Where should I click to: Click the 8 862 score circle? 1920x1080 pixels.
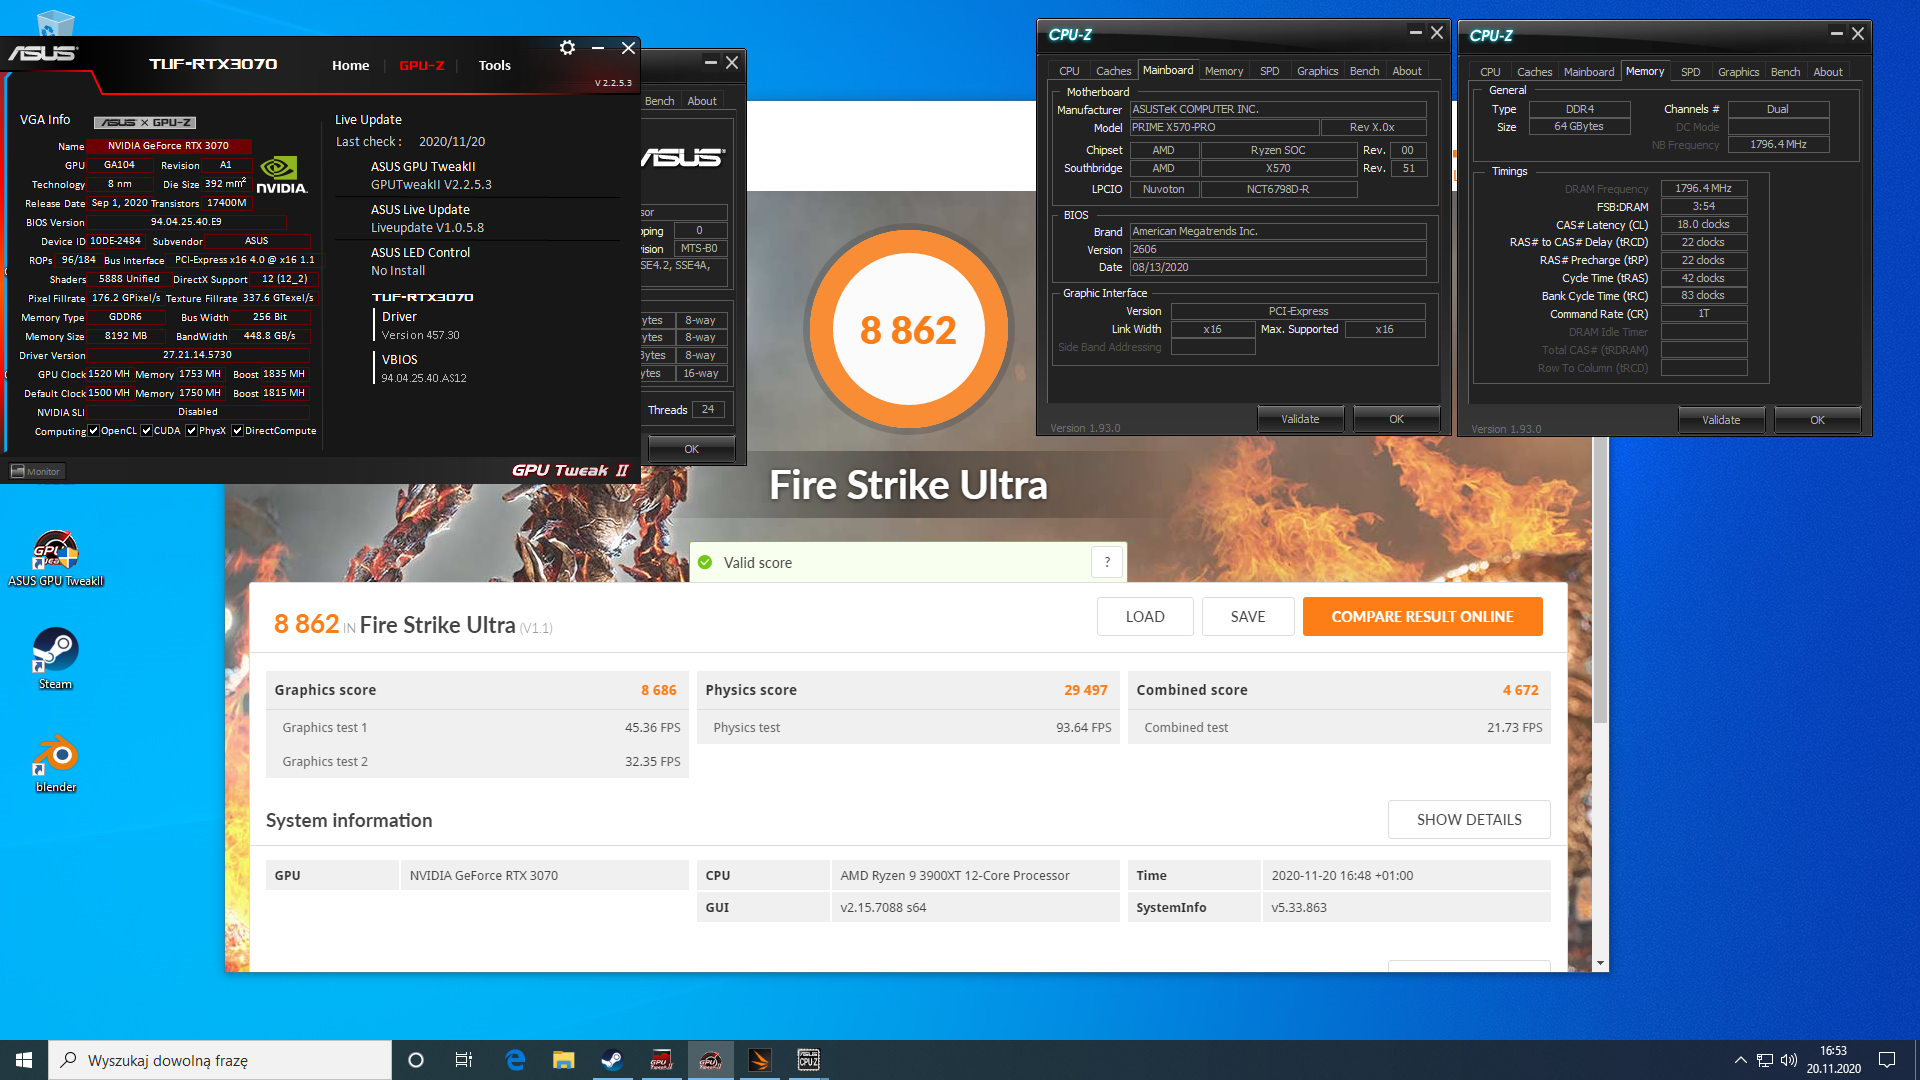point(908,329)
